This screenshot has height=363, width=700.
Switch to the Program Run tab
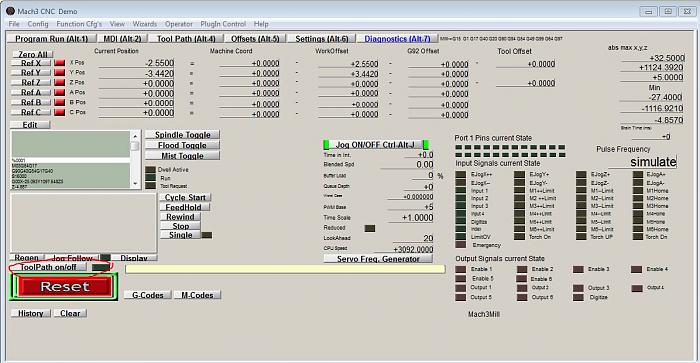pos(51,39)
